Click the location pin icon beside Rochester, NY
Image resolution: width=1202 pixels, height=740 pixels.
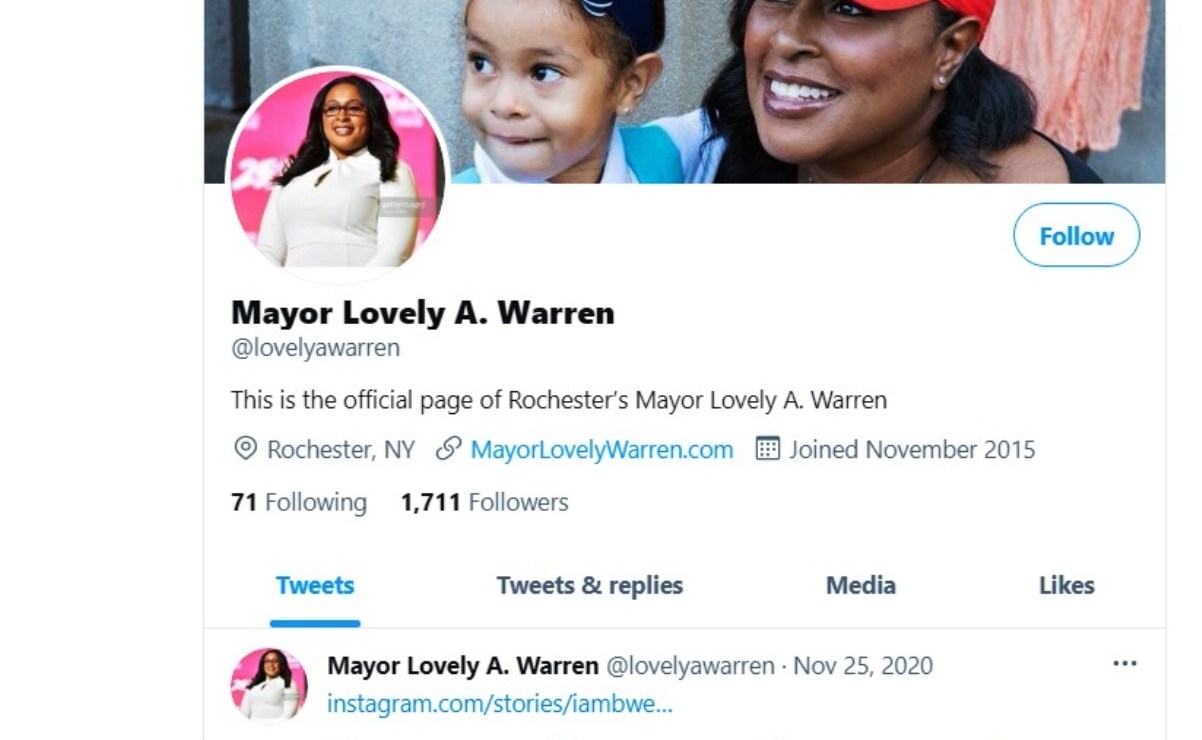click(x=245, y=448)
